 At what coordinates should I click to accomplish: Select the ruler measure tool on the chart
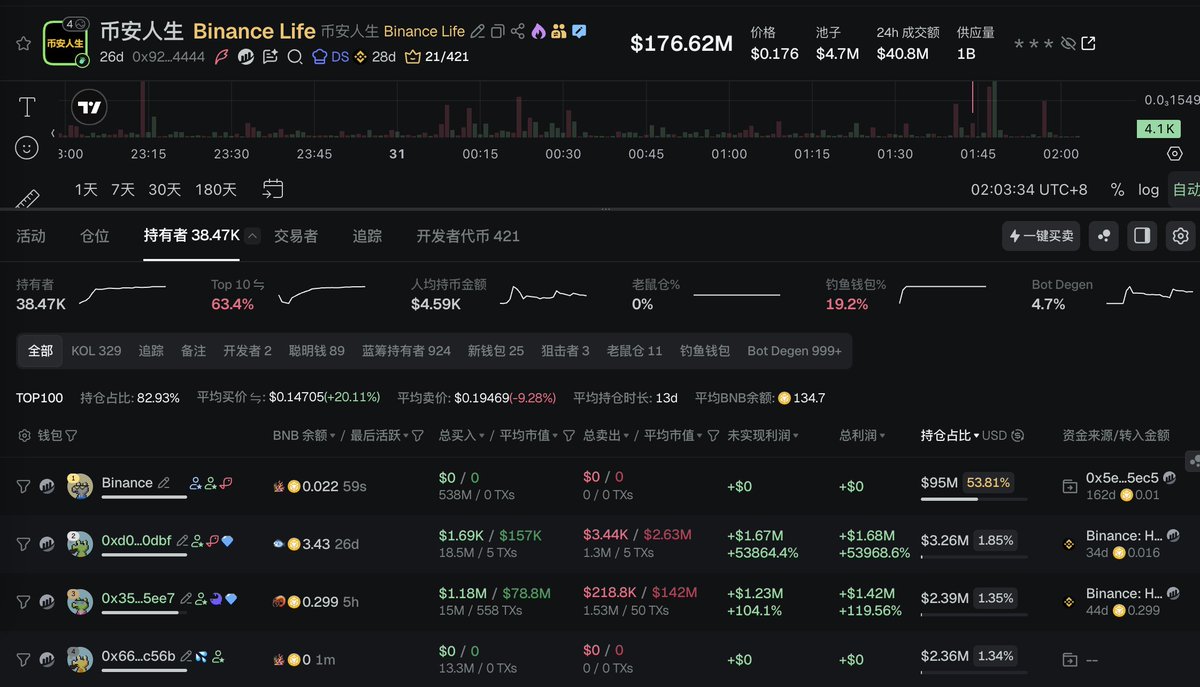[x=27, y=199]
